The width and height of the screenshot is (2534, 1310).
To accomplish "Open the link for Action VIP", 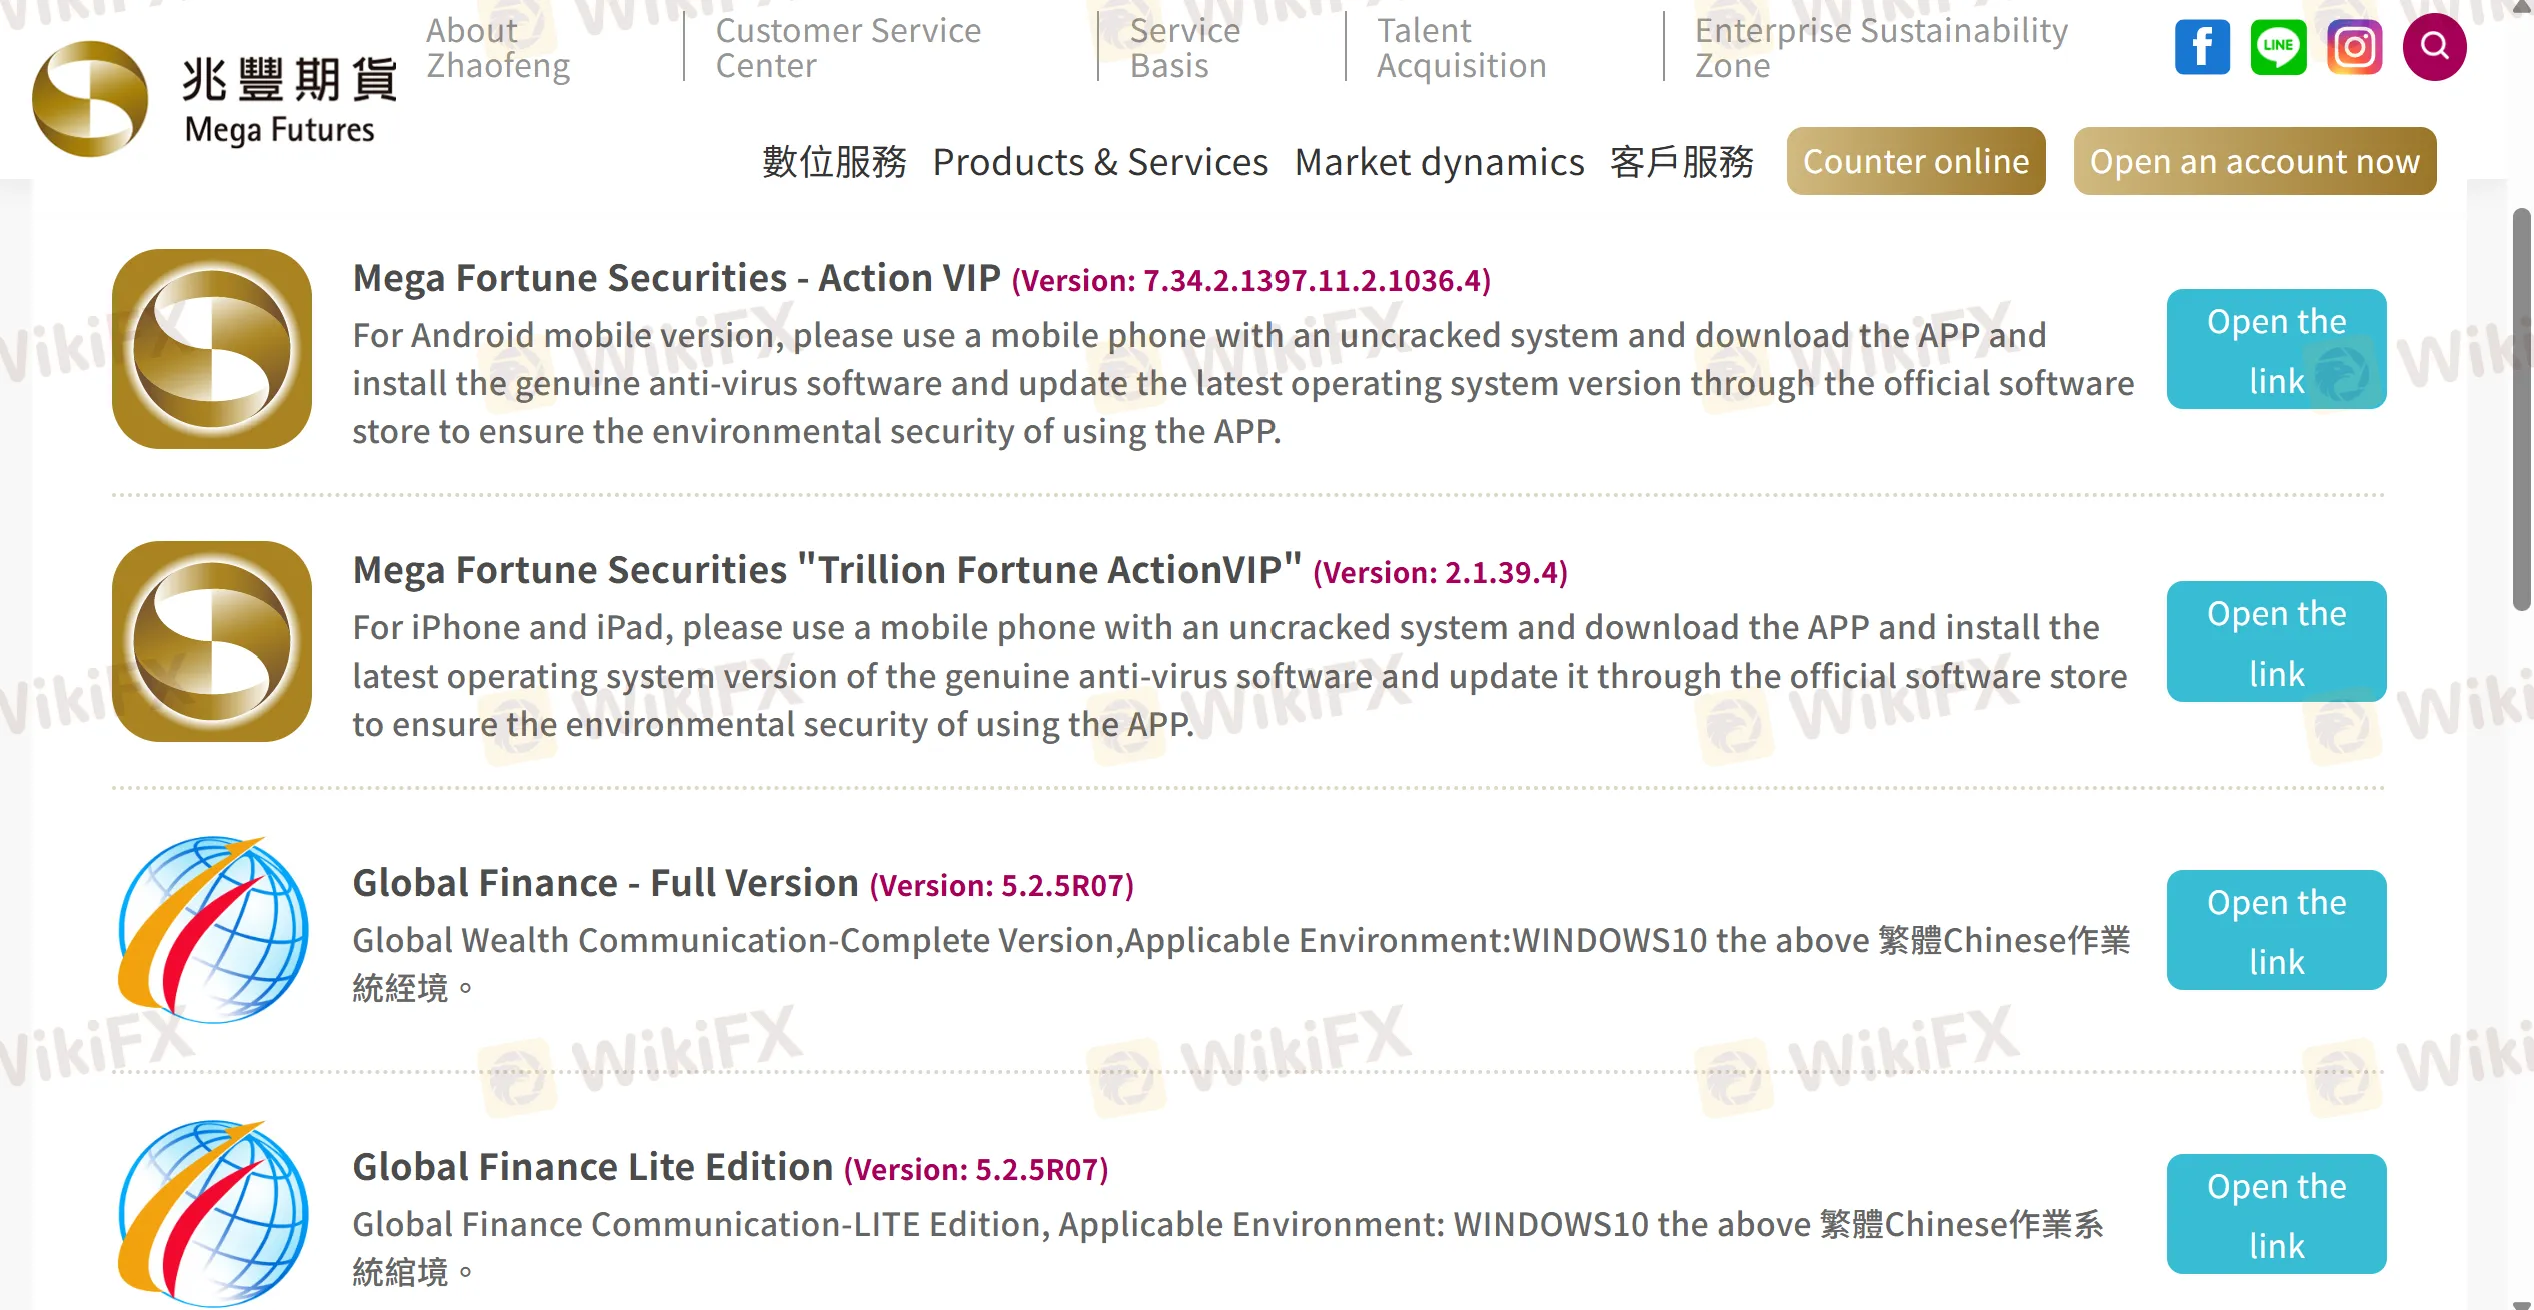I will (x=2275, y=350).
